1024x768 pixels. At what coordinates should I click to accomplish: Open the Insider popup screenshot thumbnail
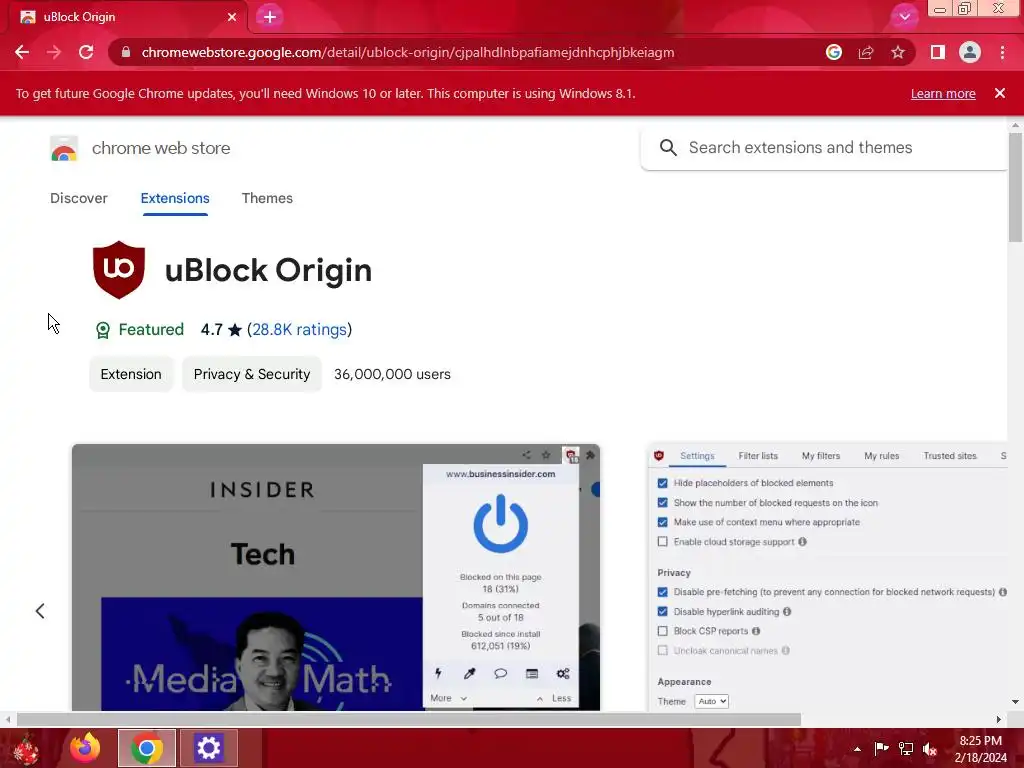pos(336,577)
